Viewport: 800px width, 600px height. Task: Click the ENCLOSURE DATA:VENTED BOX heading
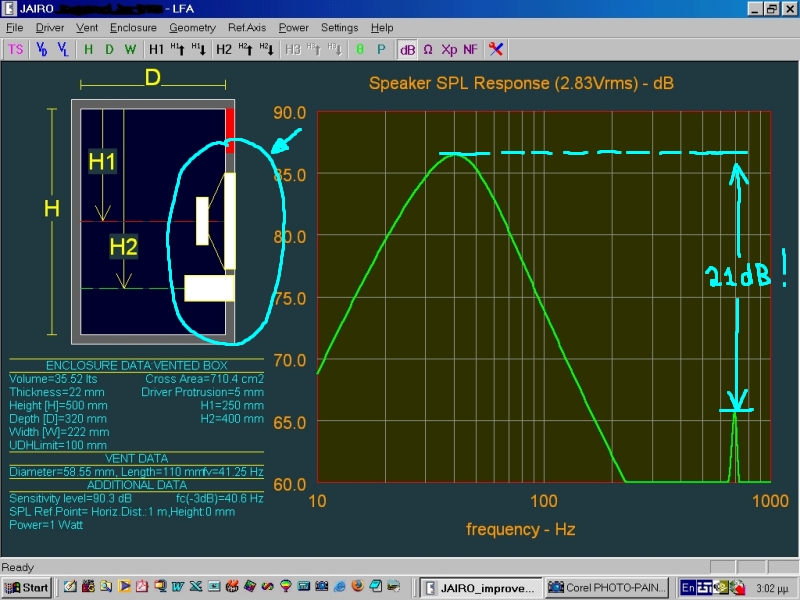(136, 365)
